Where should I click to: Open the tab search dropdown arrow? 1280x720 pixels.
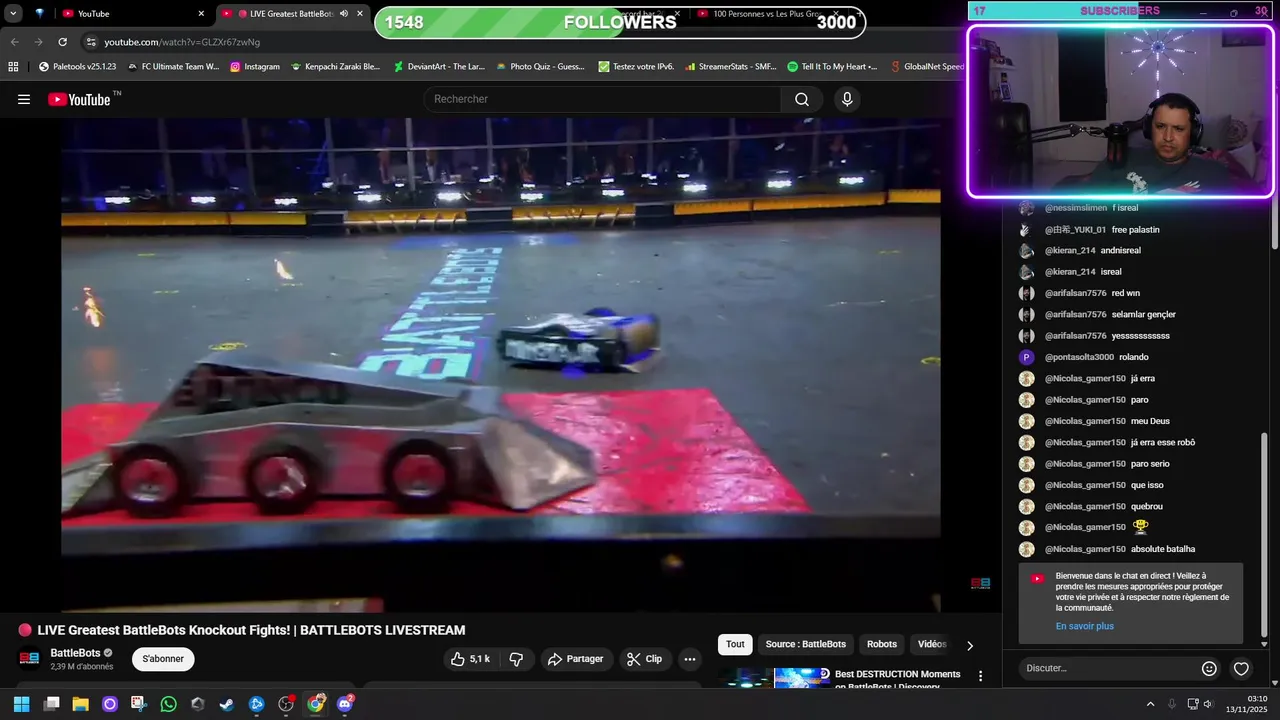point(13,13)
